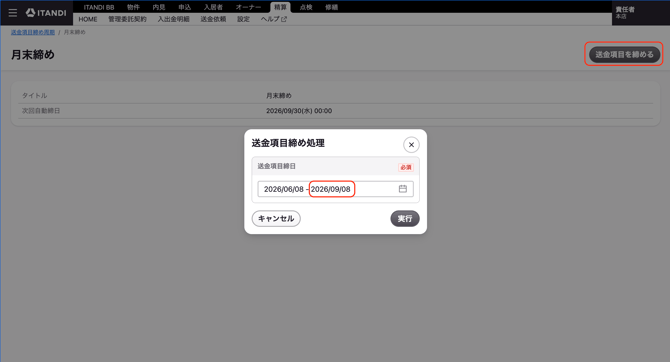Open the 申込 tab
670x362 pixels.
click(185, 7)
